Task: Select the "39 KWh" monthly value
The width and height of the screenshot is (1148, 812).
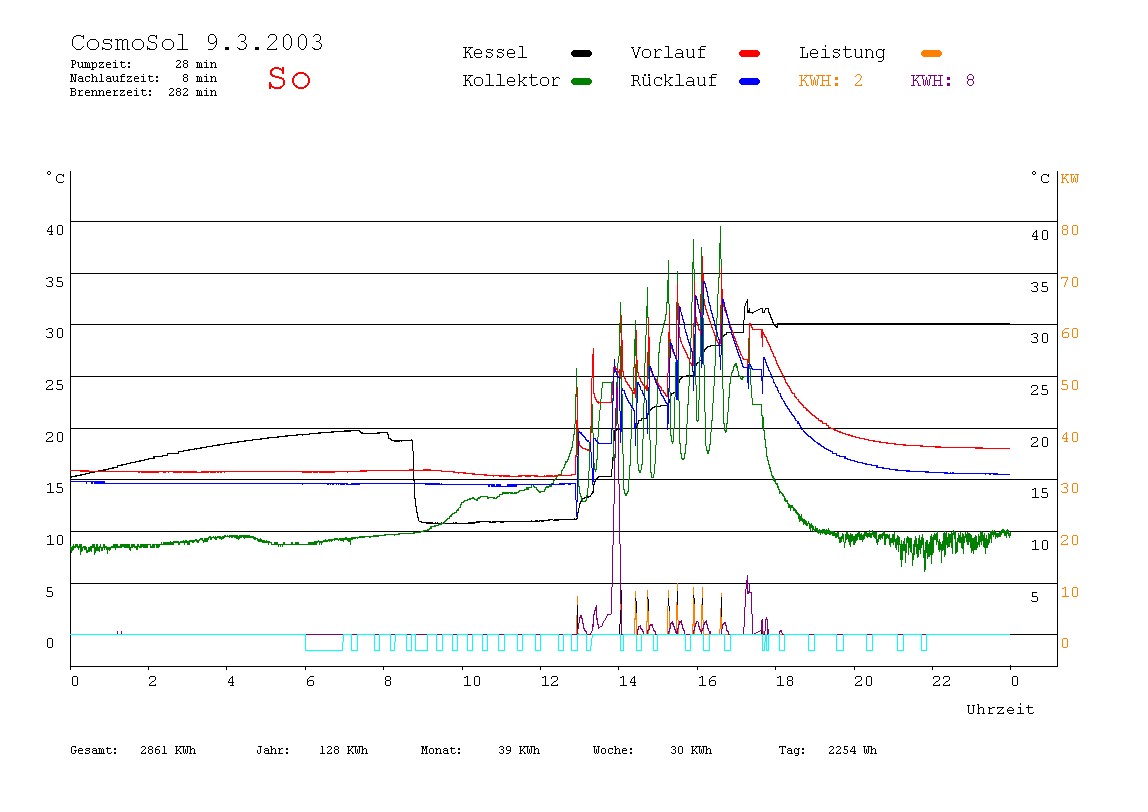Action: click(x=519, y=750)
